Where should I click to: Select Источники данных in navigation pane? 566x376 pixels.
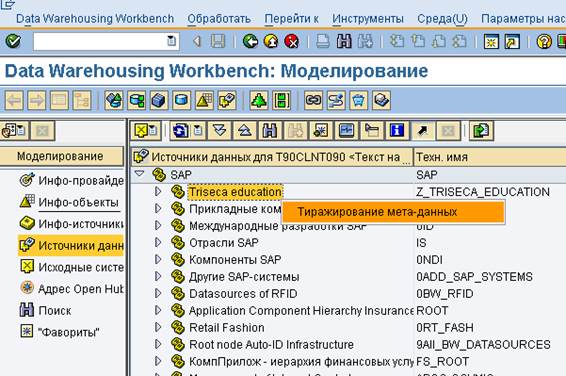click(71, 245)
